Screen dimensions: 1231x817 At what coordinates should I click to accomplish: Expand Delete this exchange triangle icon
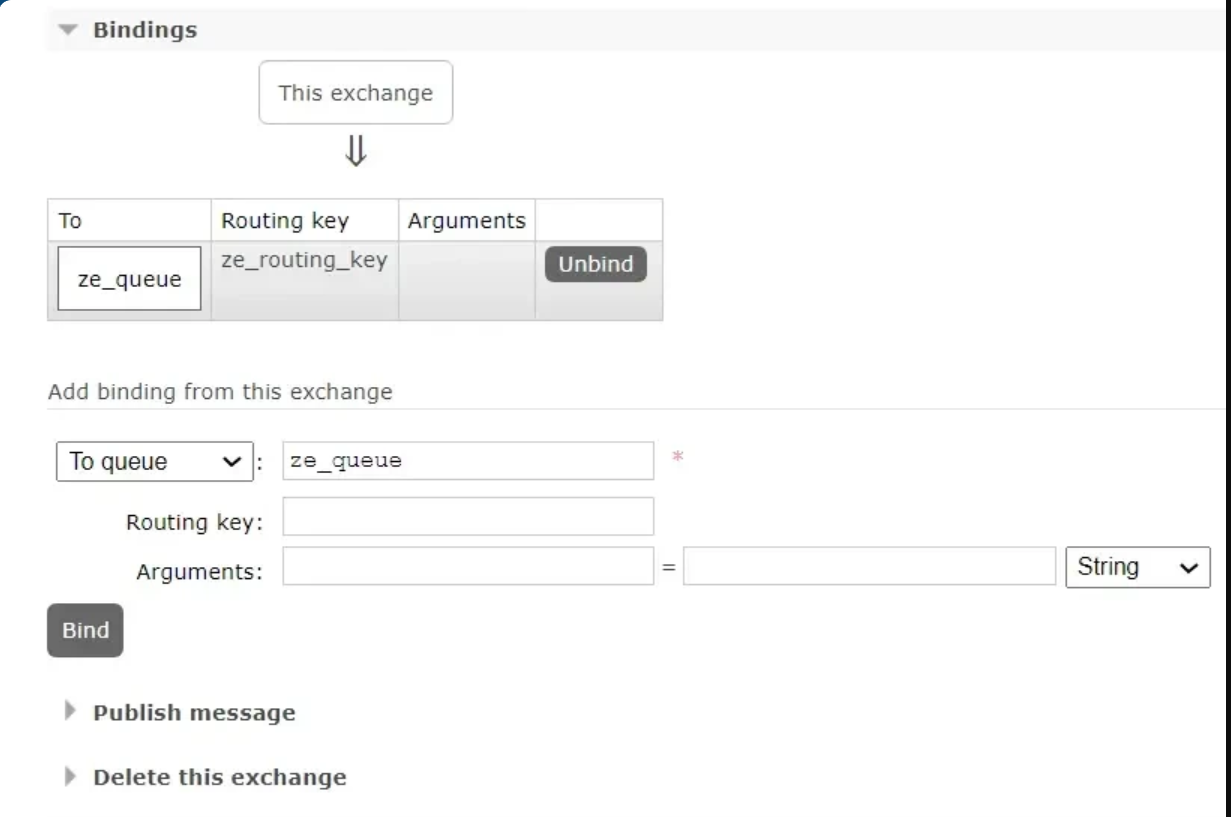click(x=70, y=776)
